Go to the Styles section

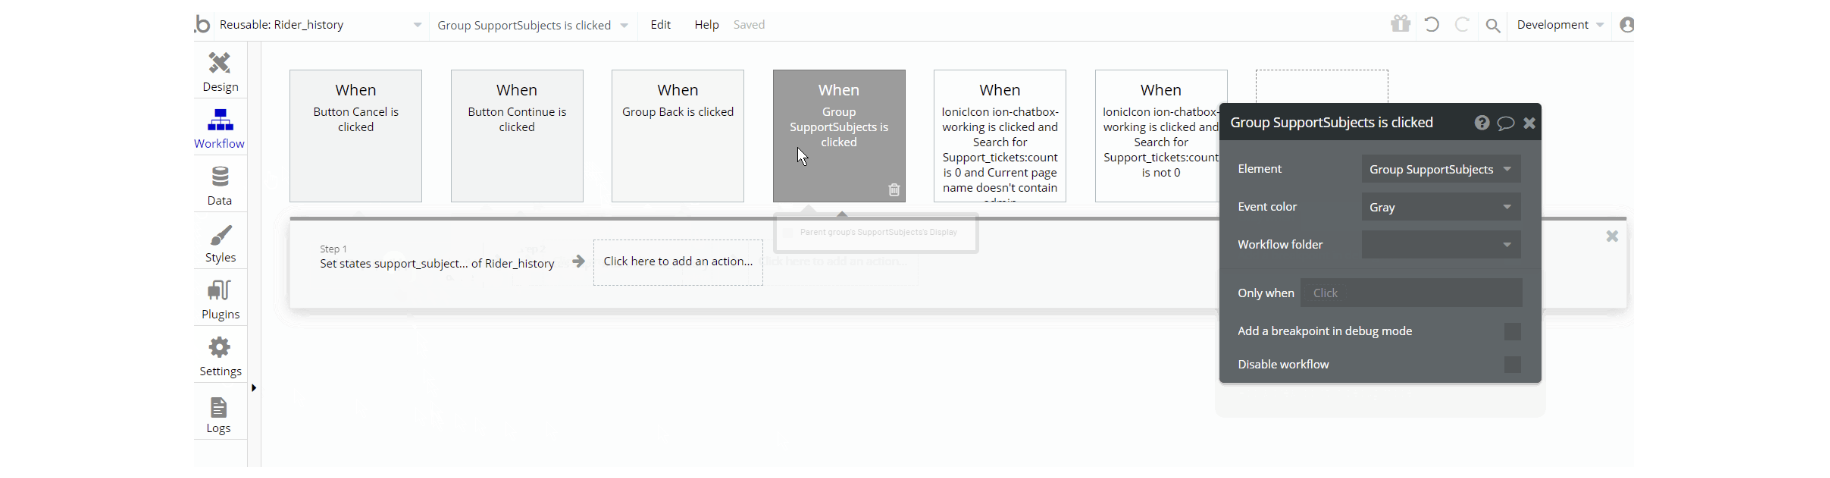220,243
